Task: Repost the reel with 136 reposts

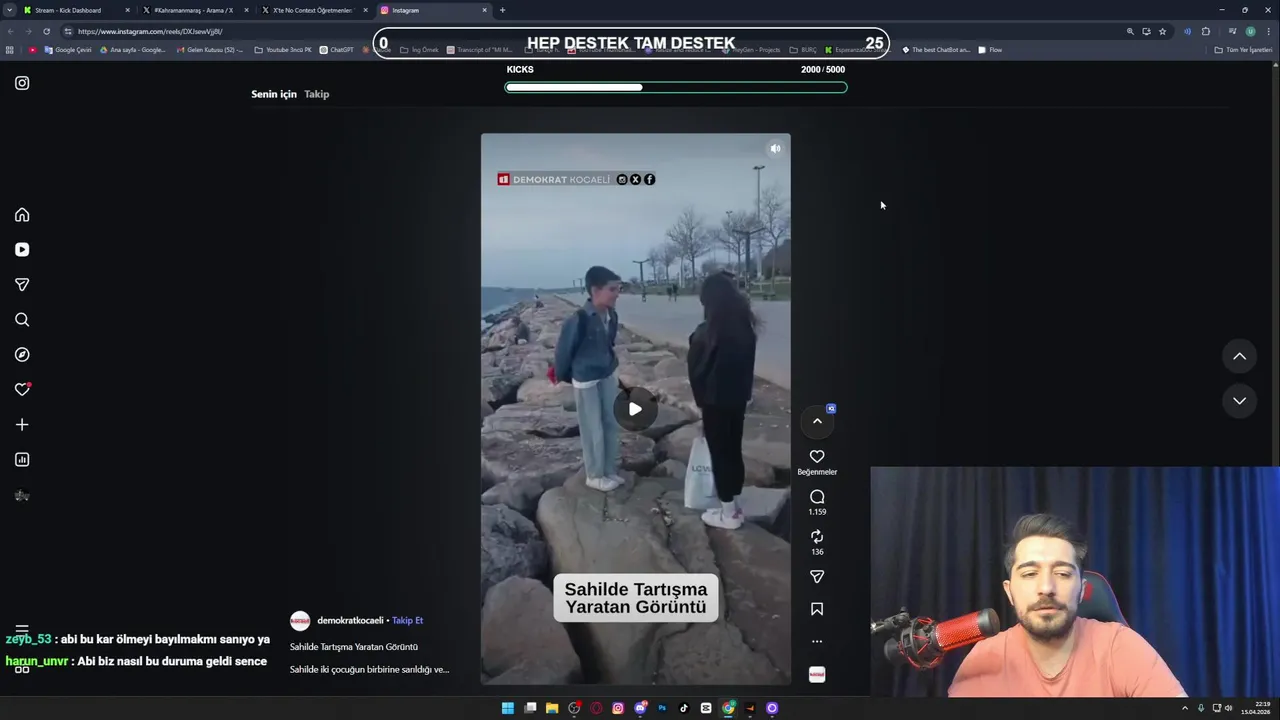Action: click(817, 537)
